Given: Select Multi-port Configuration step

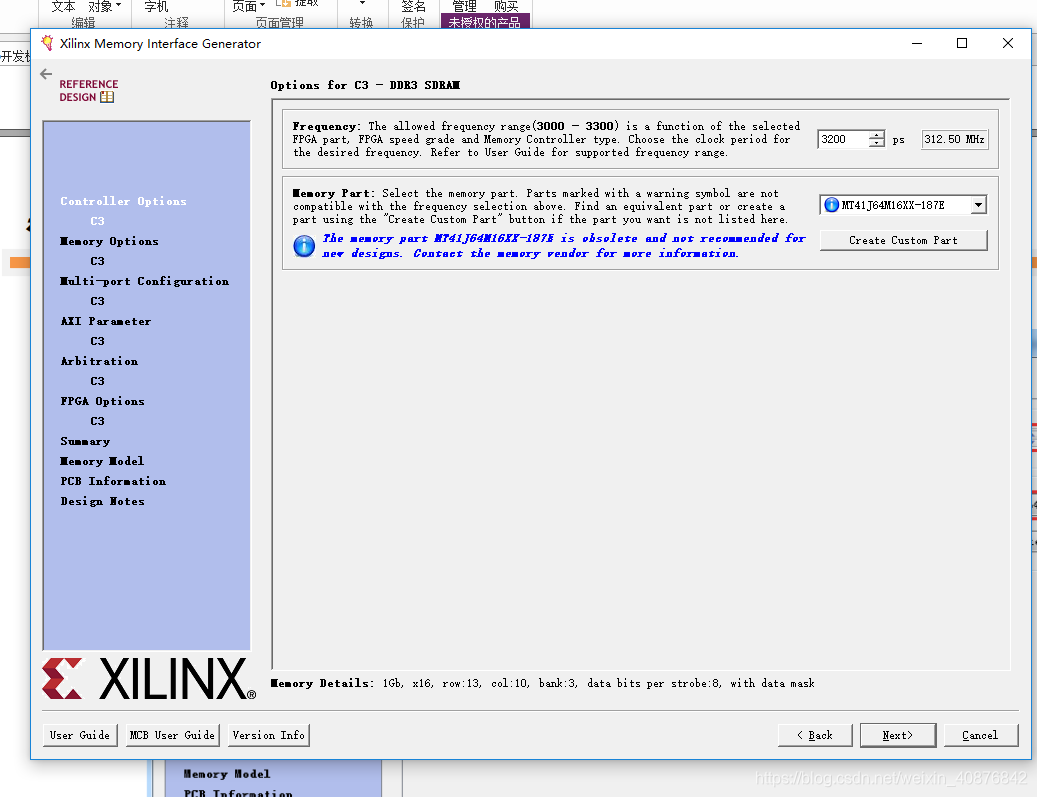Looking at the screenshot, I should coord(144,281).
